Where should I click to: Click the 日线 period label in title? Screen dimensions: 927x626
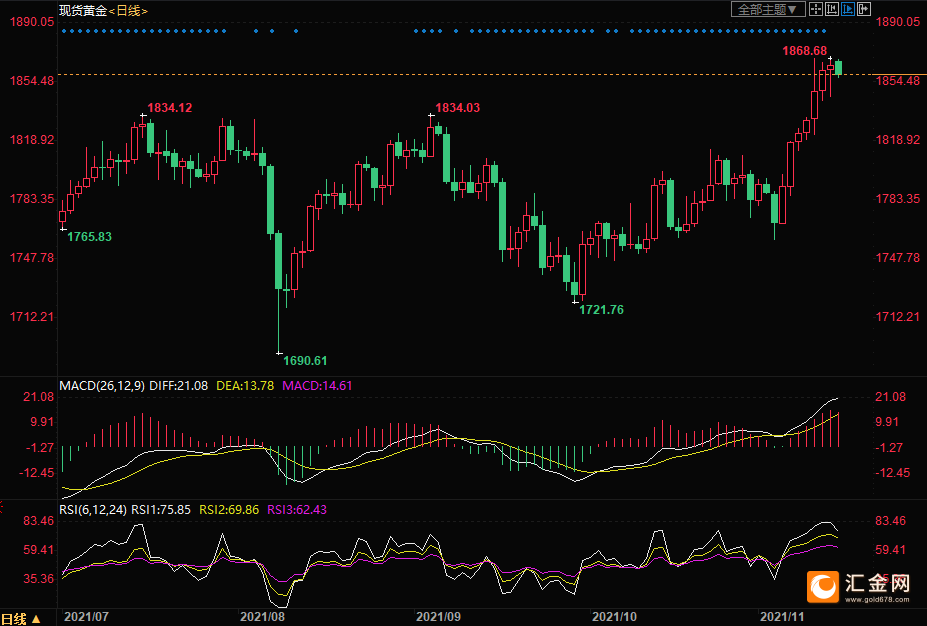tap(128, 10)
